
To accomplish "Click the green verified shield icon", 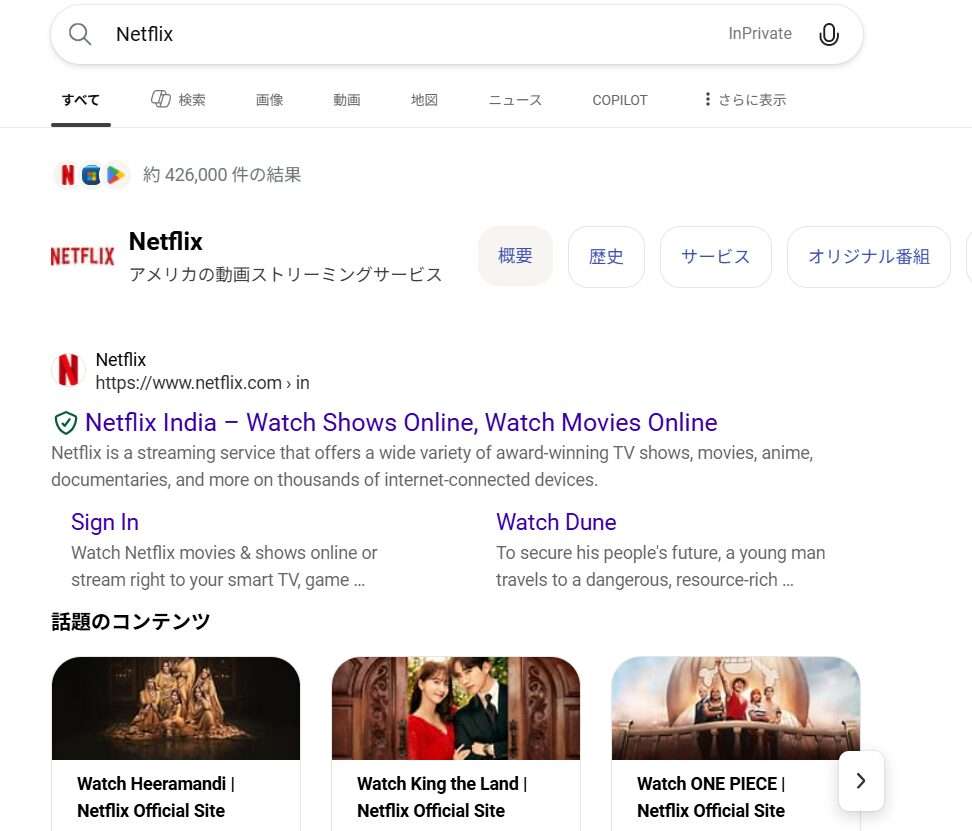I will [66, 423].
